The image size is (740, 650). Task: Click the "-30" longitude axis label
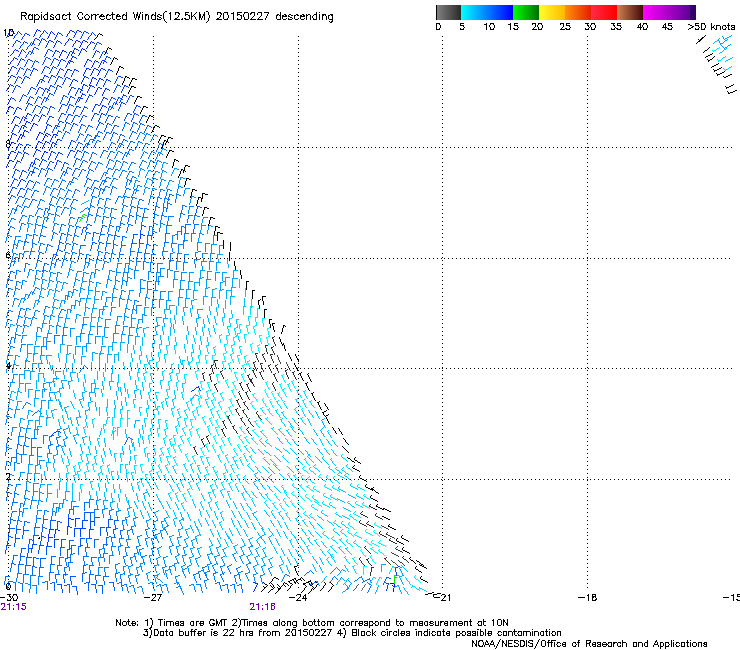pos(9,598)
